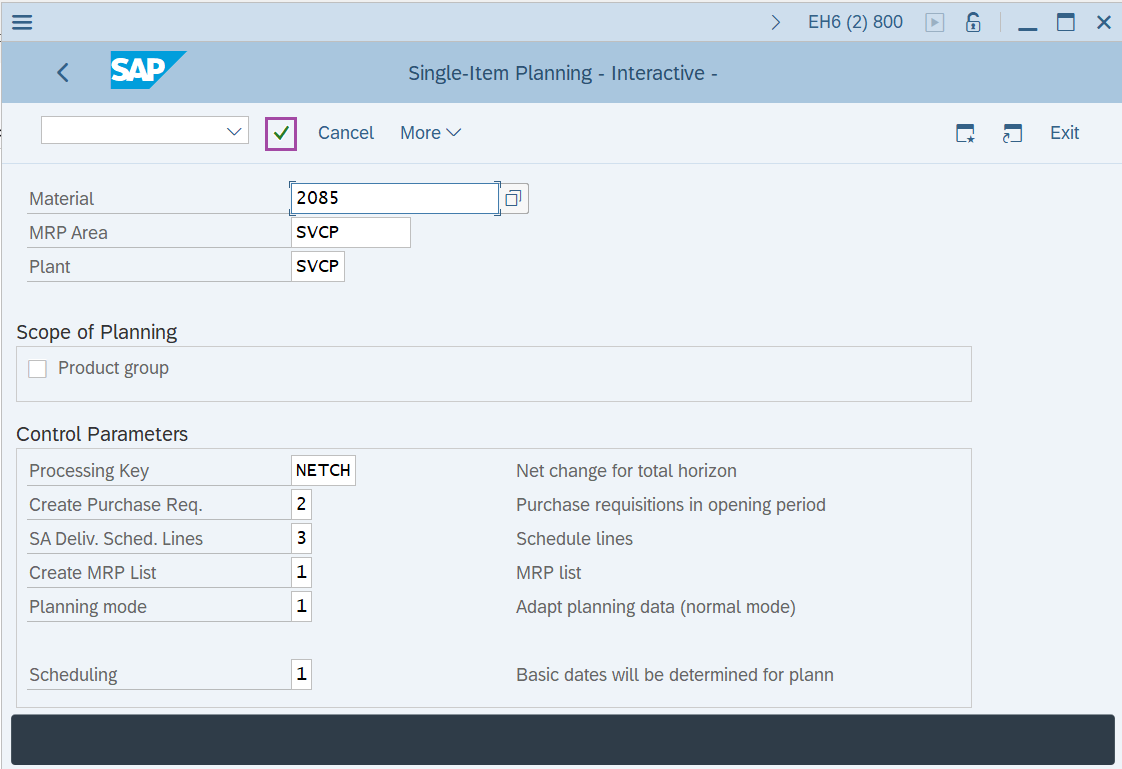Expand the chevron before EH6 system info
This screenshot has width=1122, height=769.
point(776,22)
